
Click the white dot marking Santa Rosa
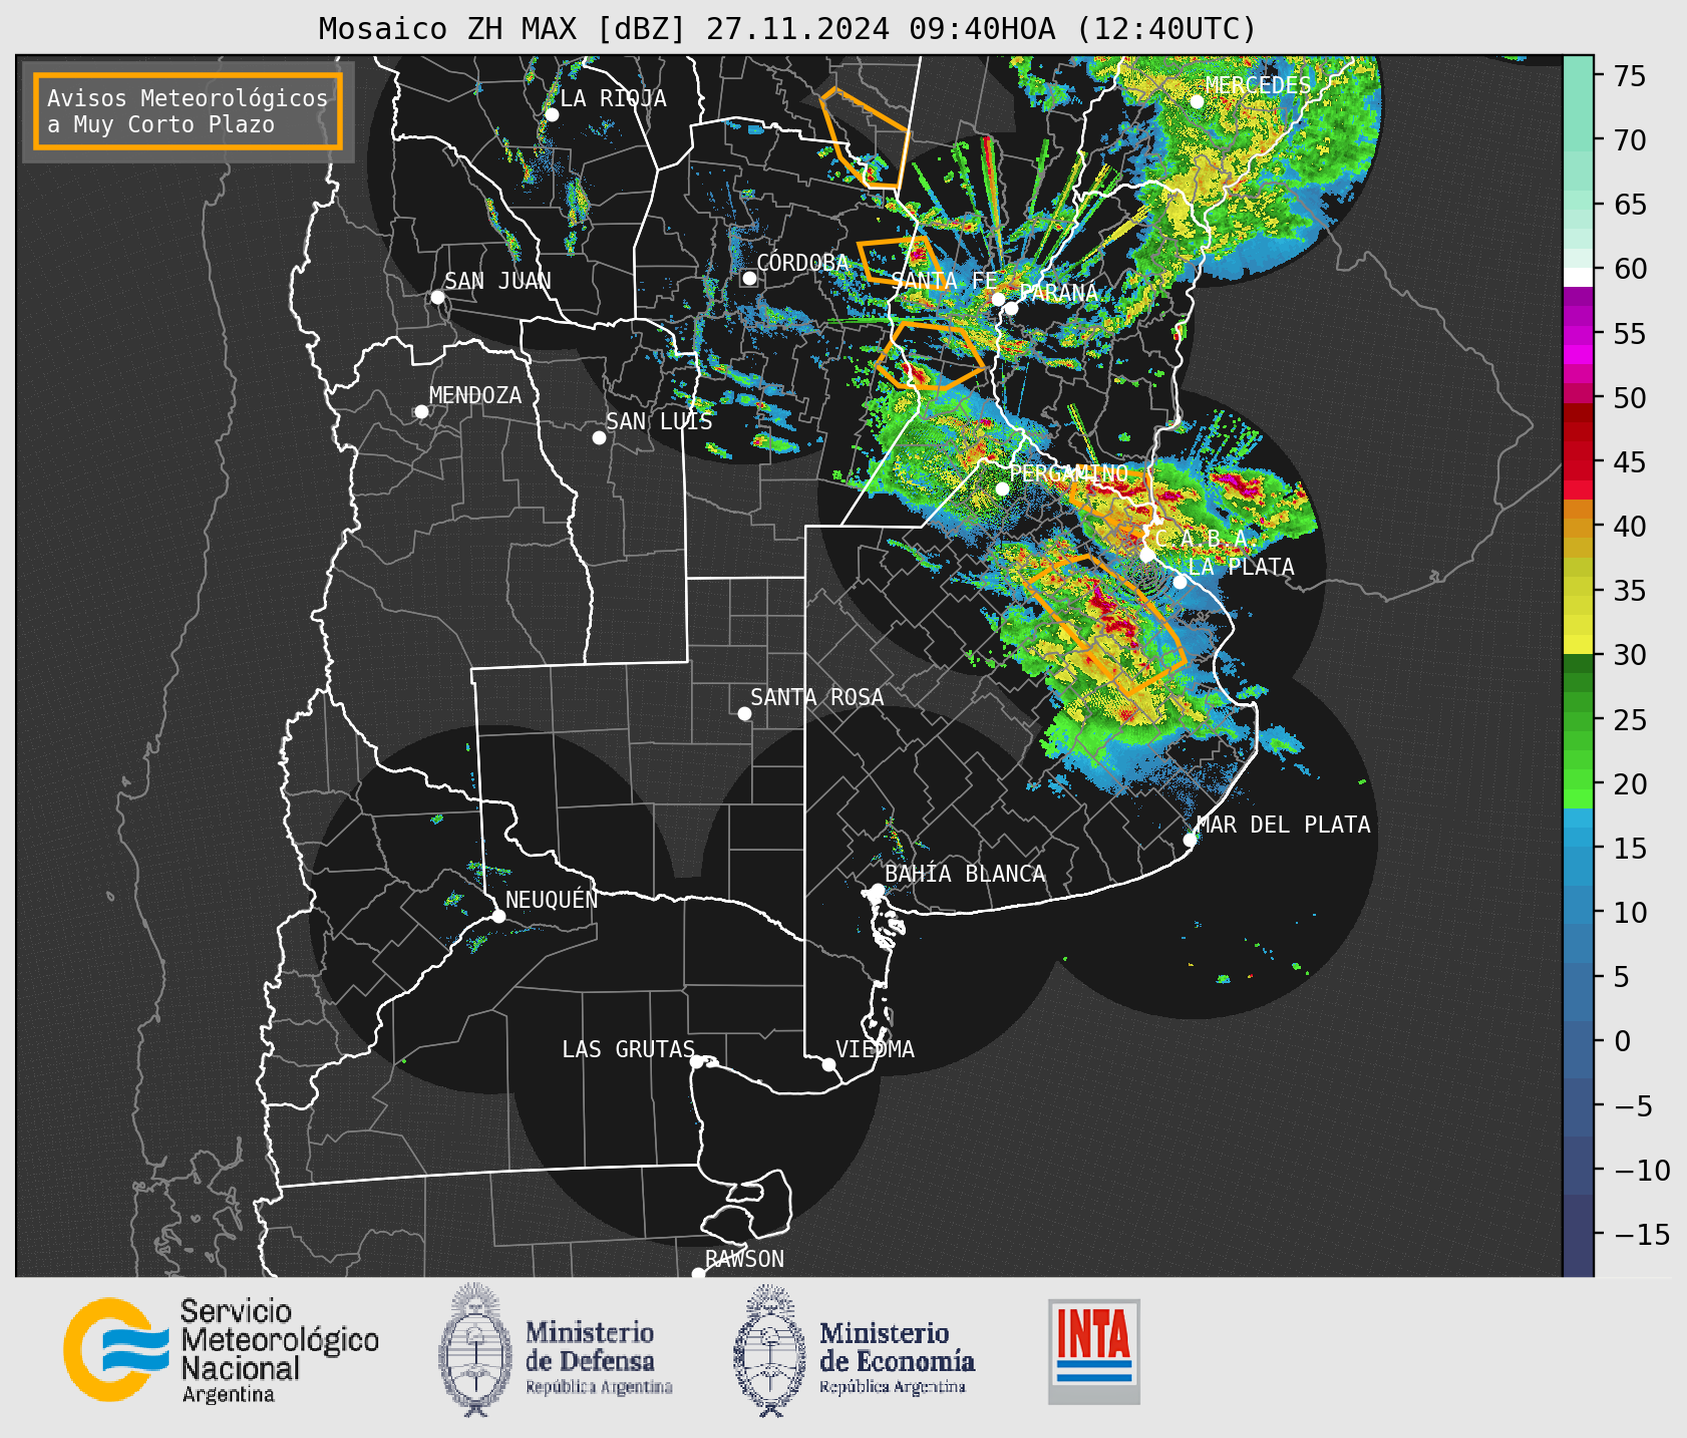pyautogui.click(x=744, y=713)
